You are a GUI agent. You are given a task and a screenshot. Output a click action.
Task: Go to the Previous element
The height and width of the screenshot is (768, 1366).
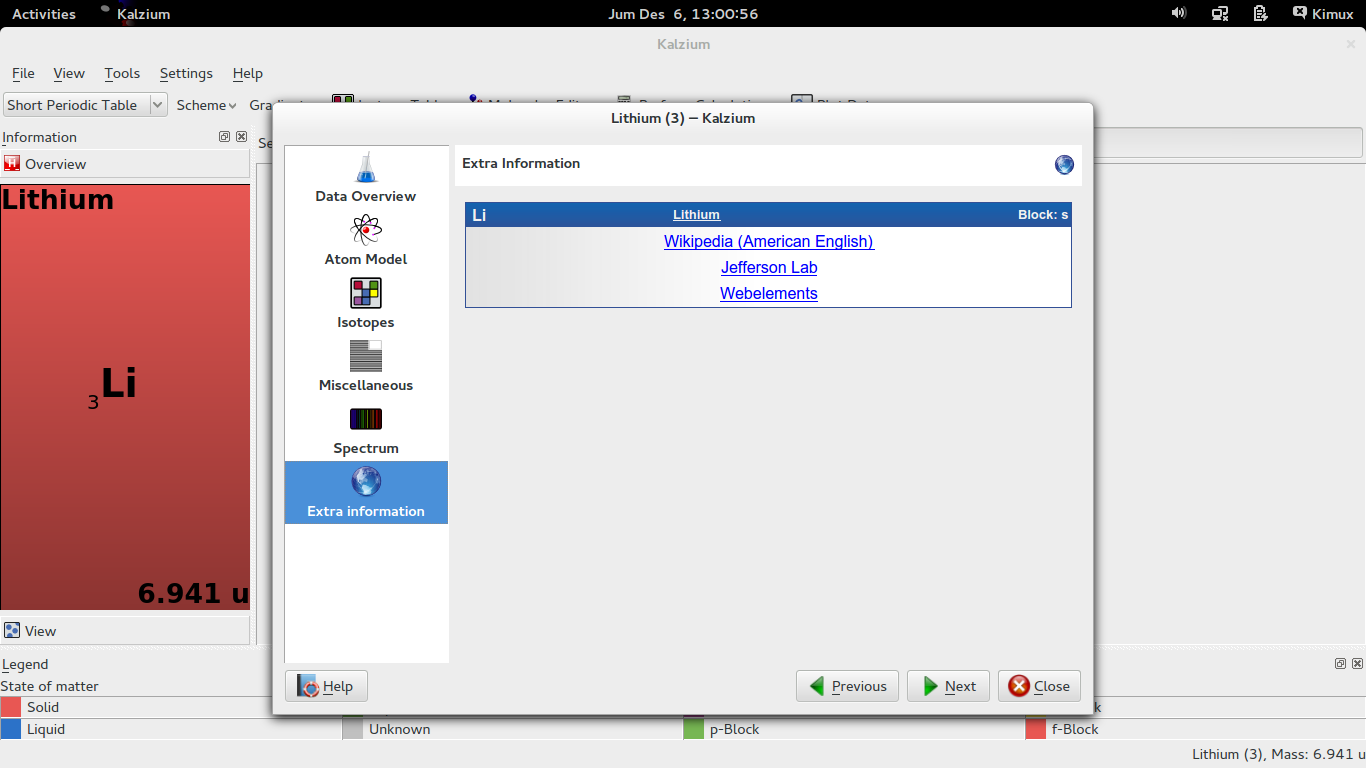(x=847, y=686)
